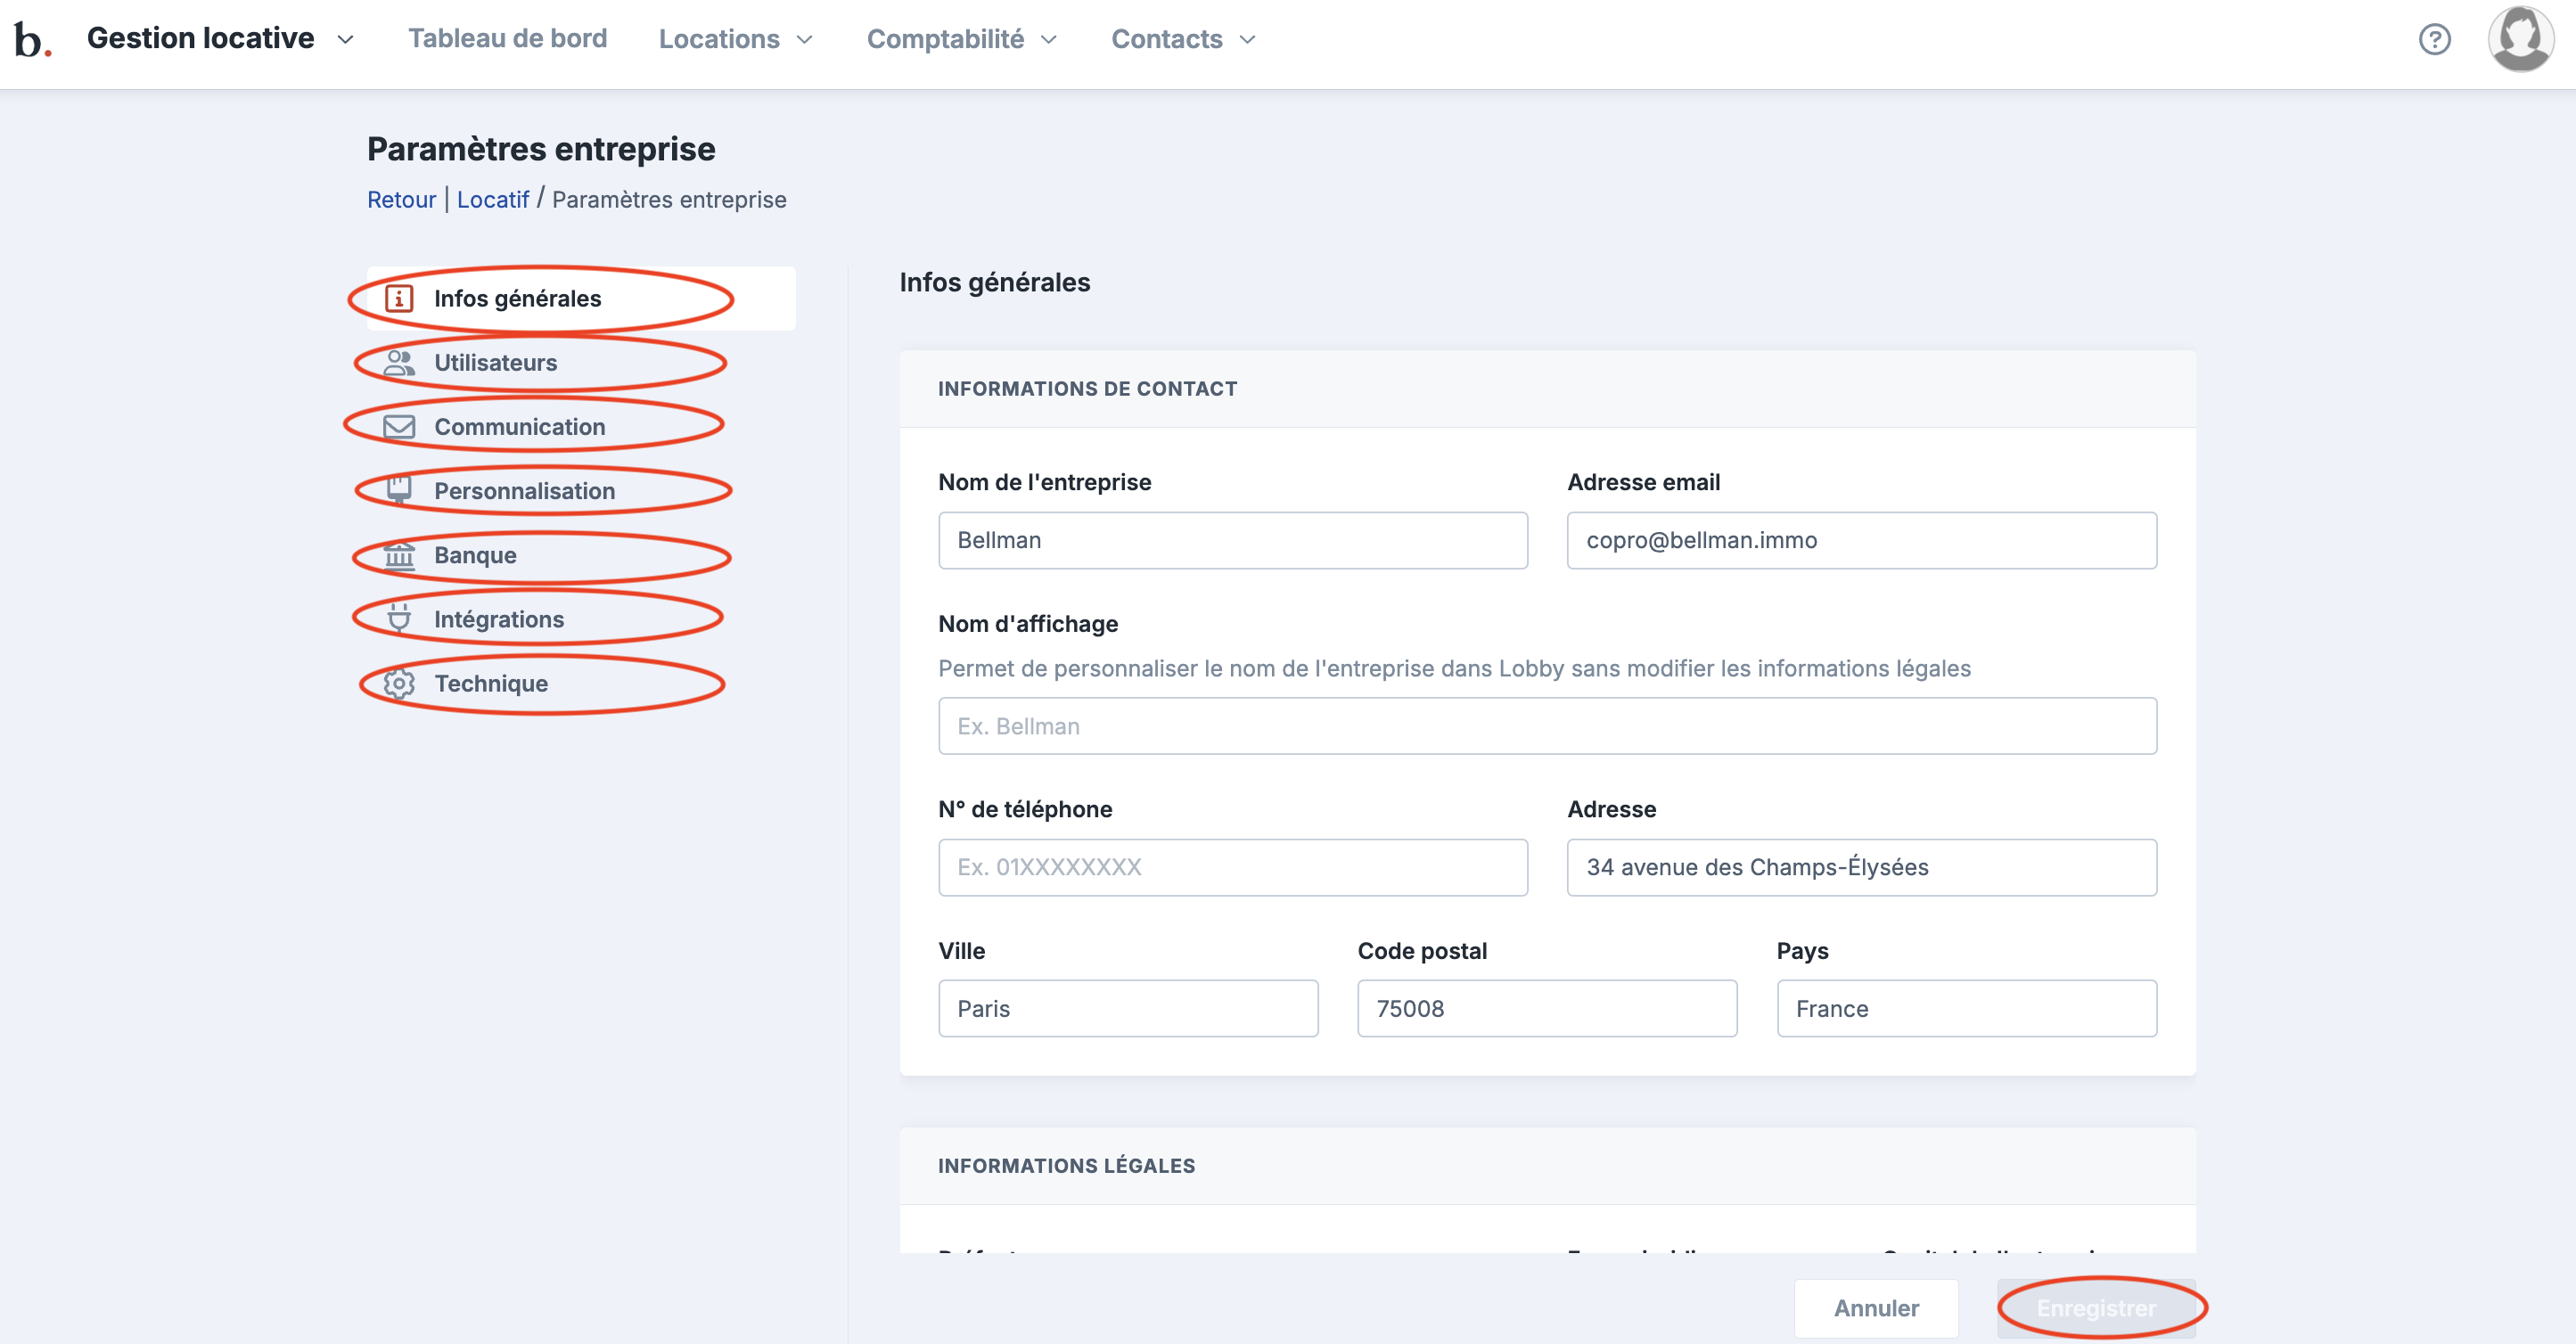The width and height of the screenshot is (2576, 1344).
Task: Click the Personnalisation brush icon
Action: point(399,489)
